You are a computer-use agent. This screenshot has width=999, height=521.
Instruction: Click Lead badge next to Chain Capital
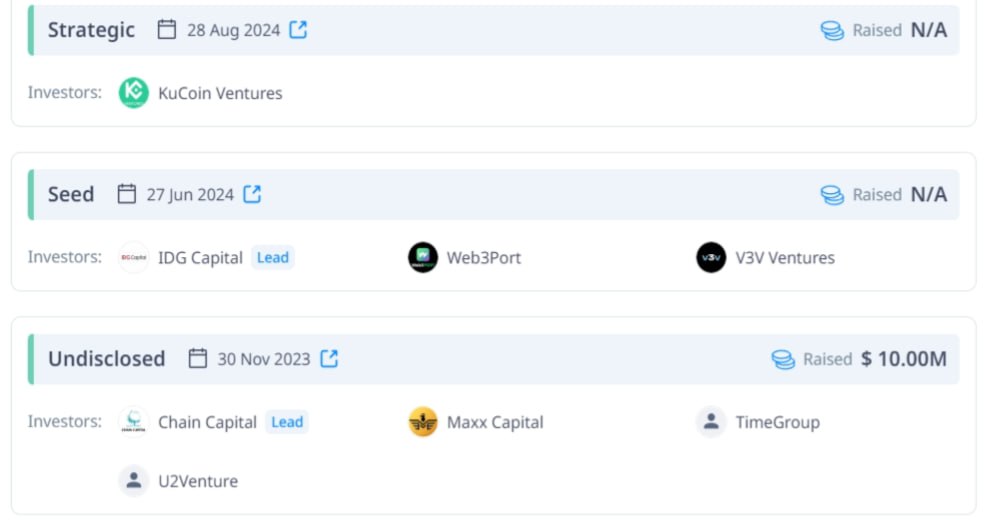pyautogui.click(x=287, y=422)
